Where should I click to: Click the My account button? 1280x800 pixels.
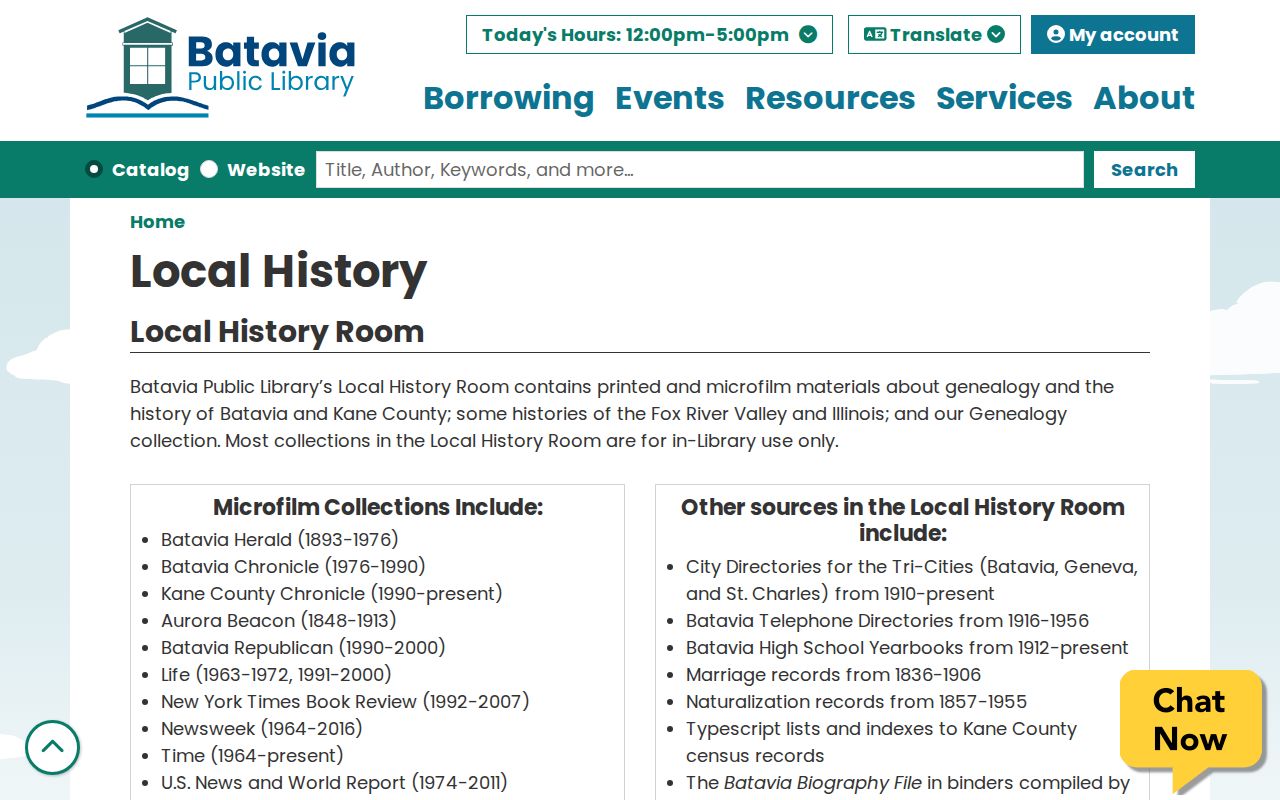coord(1113,35)
